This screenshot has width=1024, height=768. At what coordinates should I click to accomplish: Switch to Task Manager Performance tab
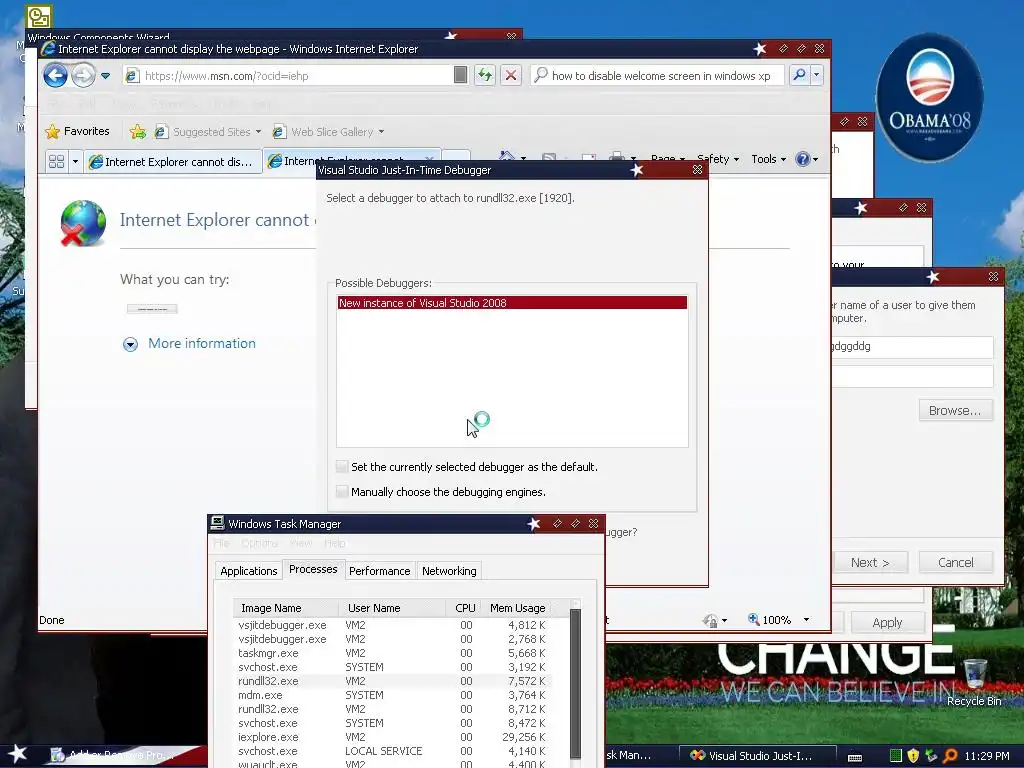(x=379, y=571)
